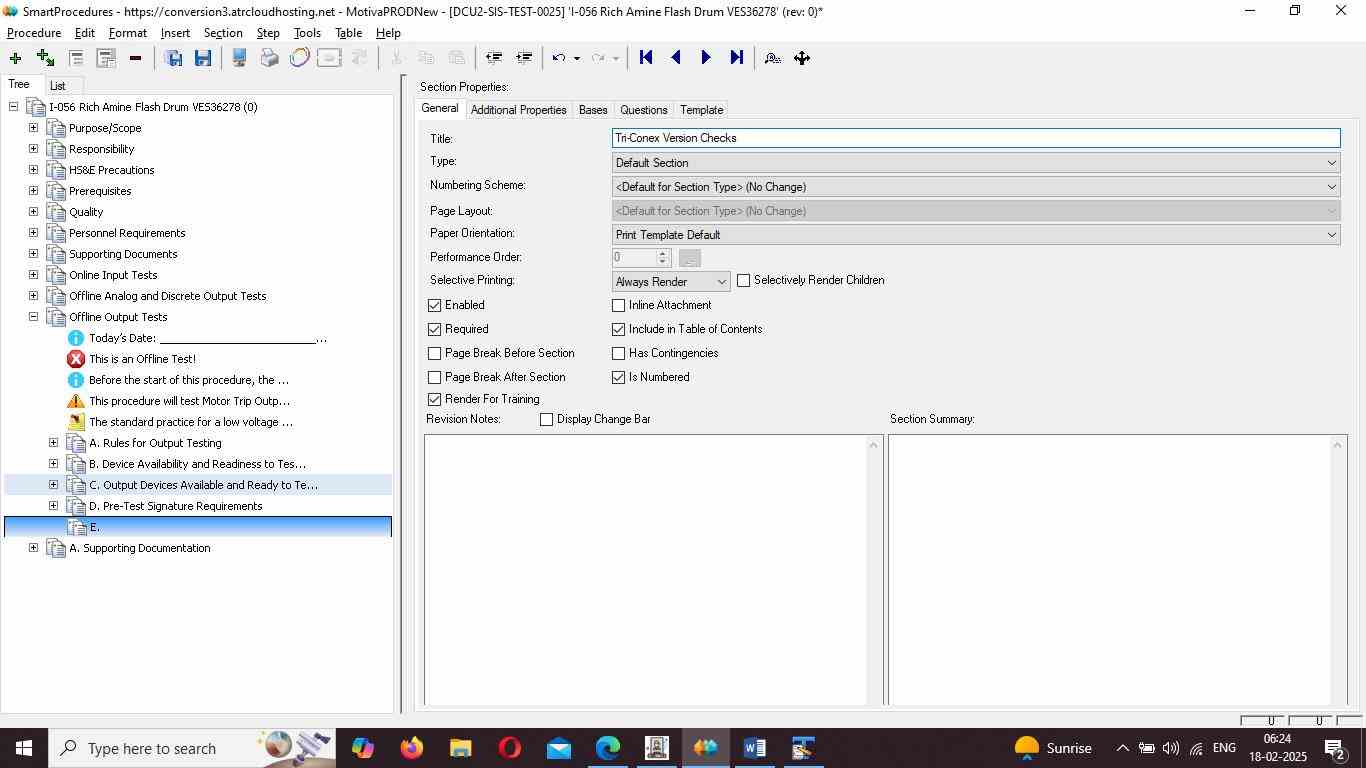
Task: Click the Section Summary text area
Action: 1110,570
